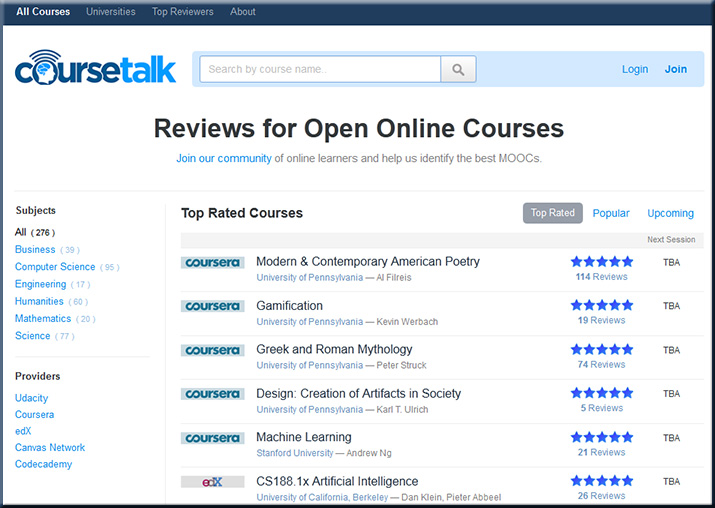Click instructor name Peter Struck
The height and width of the screenshot is (508, 715).
(x=401, y=366)
